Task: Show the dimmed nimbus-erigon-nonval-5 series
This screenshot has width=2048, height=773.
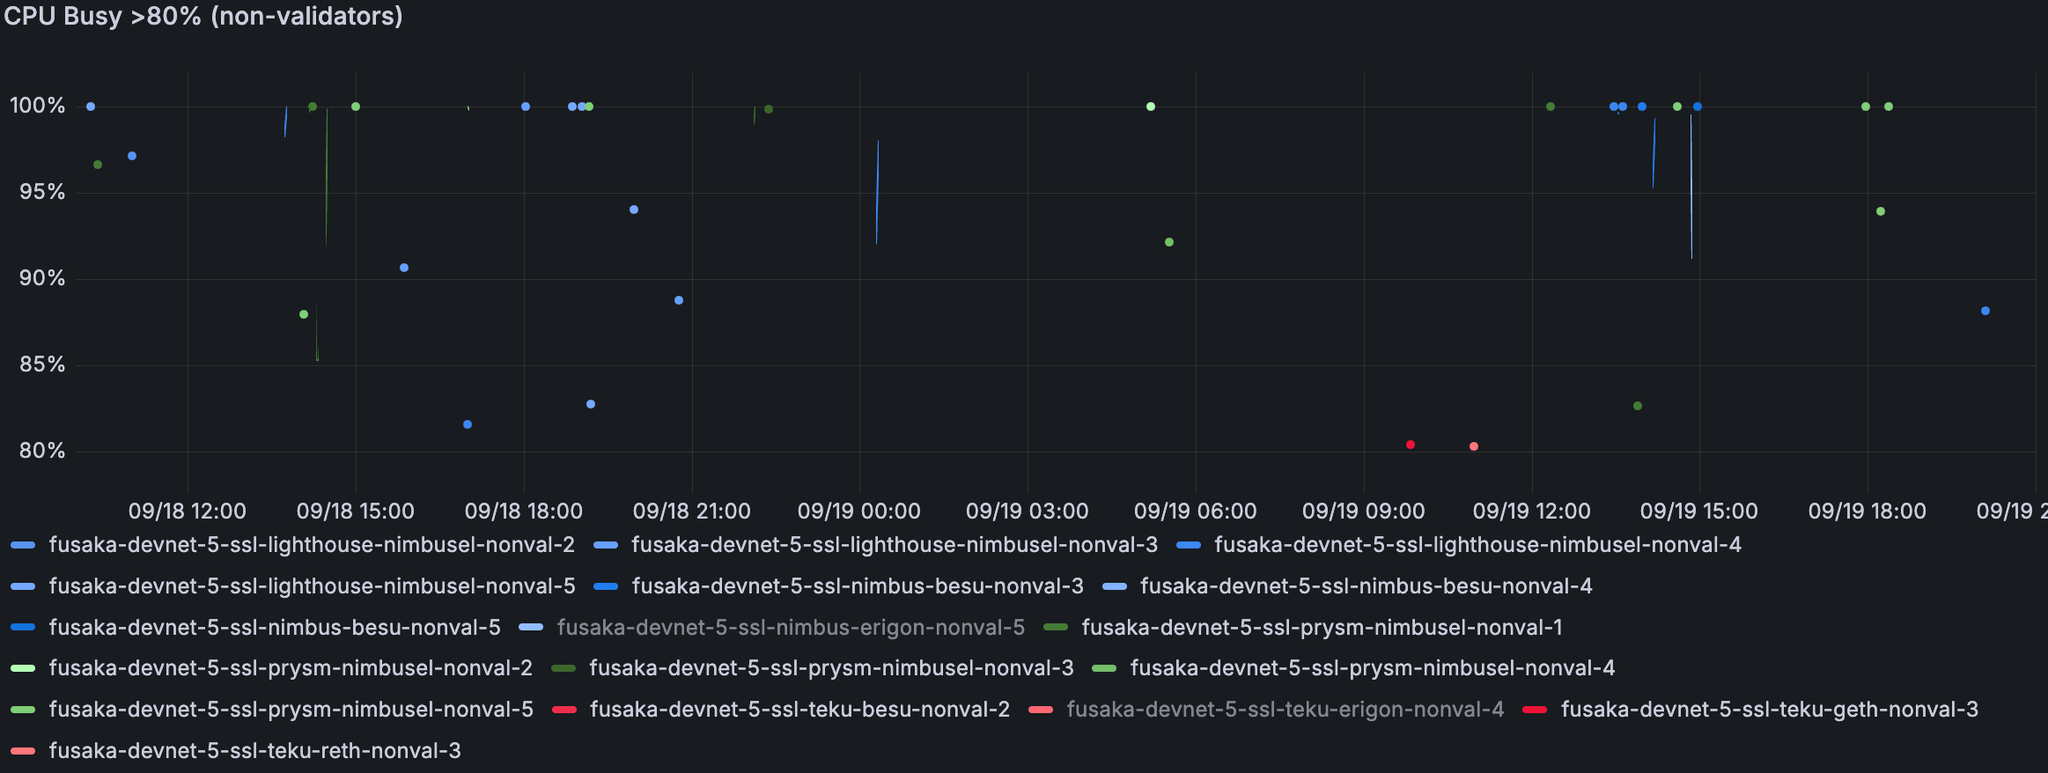Action: [790, 628]
